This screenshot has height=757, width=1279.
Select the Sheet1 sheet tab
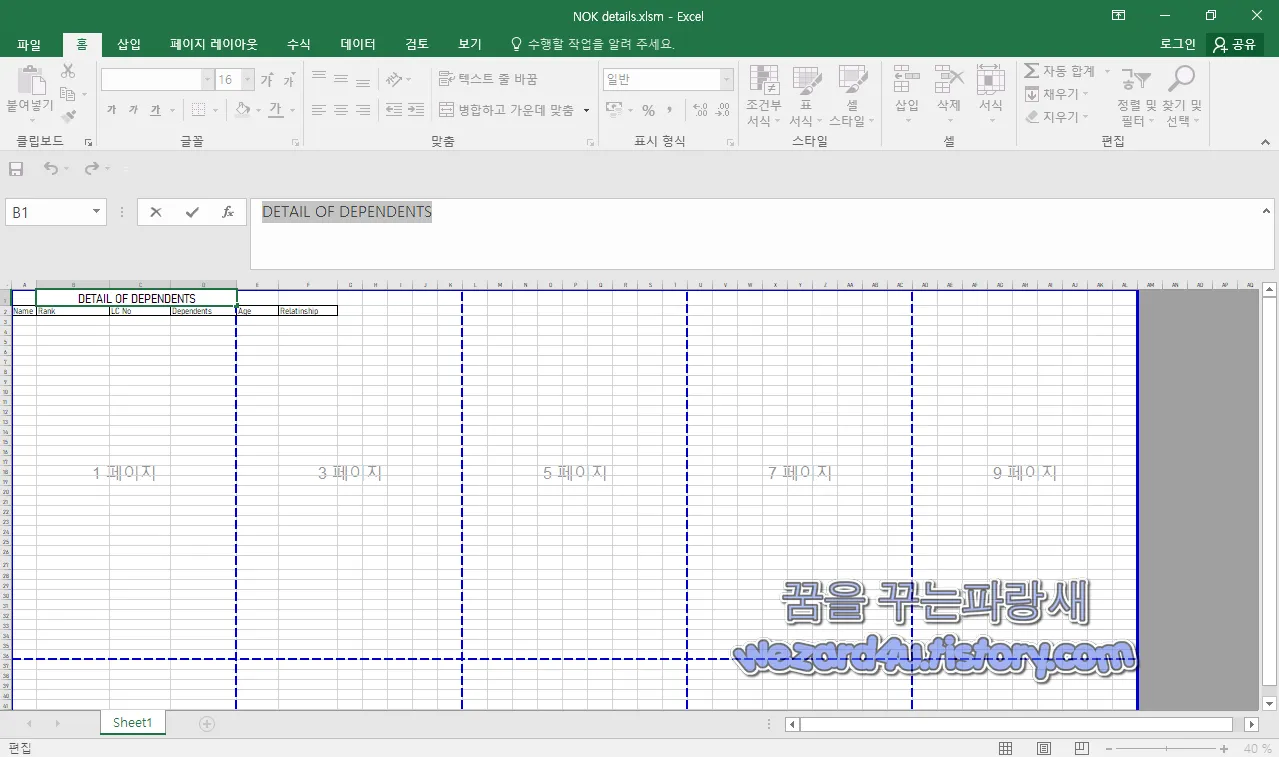pyautogui.click(x=132, y=723)
